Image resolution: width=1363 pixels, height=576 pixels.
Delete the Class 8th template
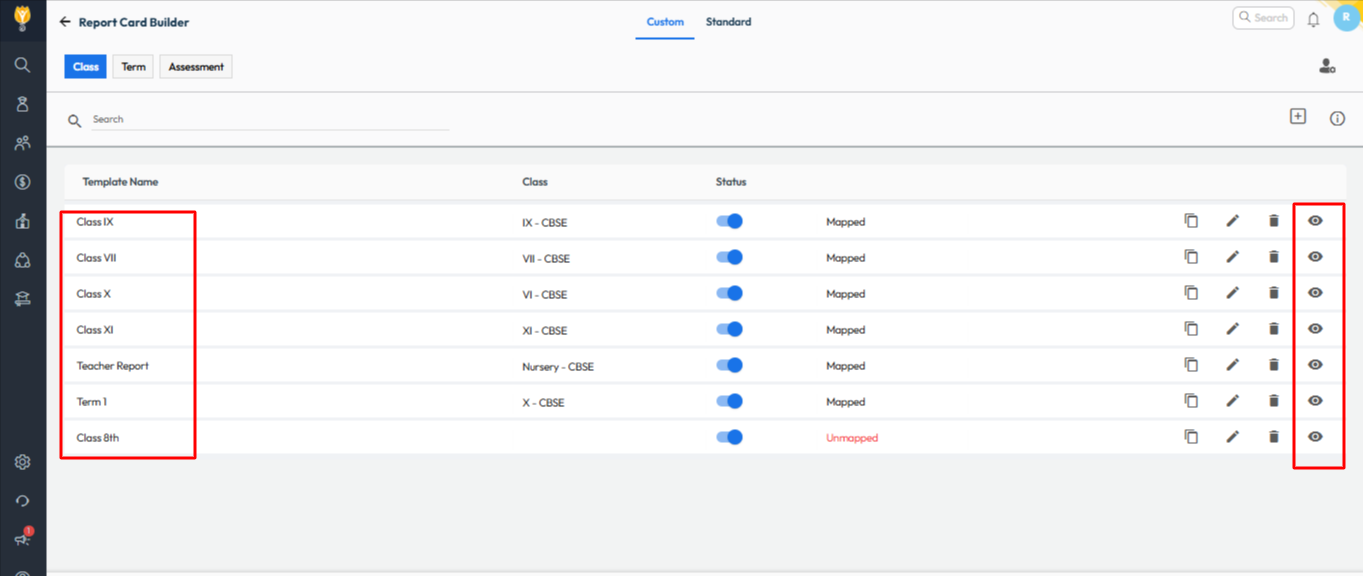point(1273,437)
